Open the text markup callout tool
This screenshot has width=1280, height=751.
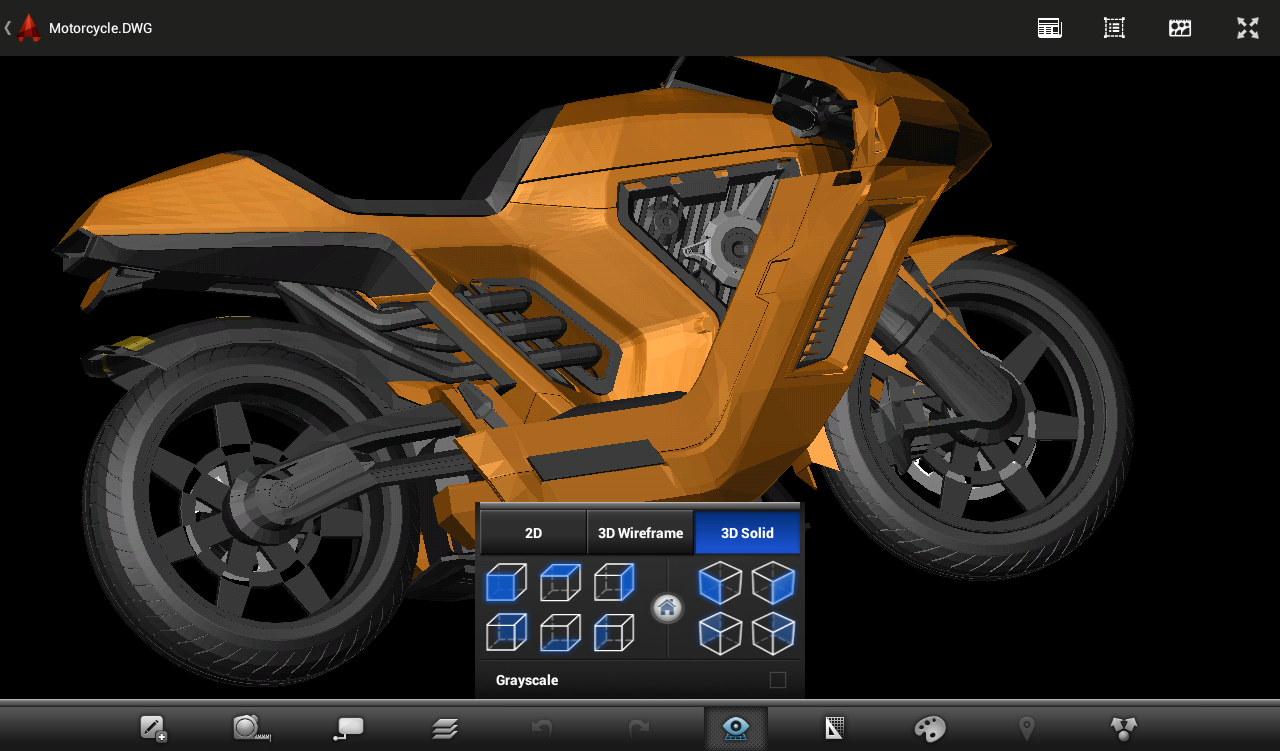tap(348, 728)
